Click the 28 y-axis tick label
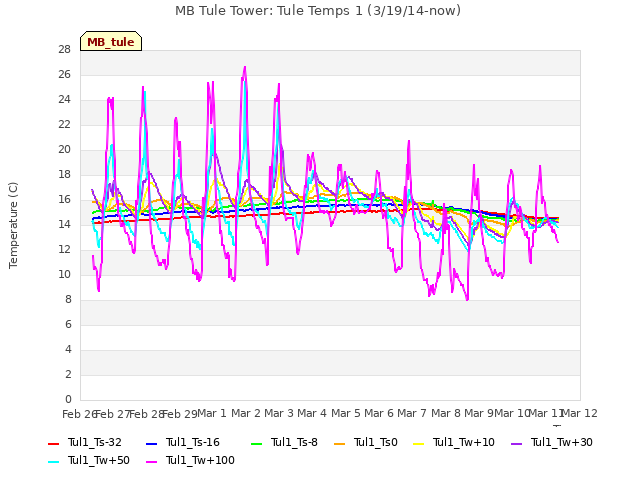 (64, 49)
